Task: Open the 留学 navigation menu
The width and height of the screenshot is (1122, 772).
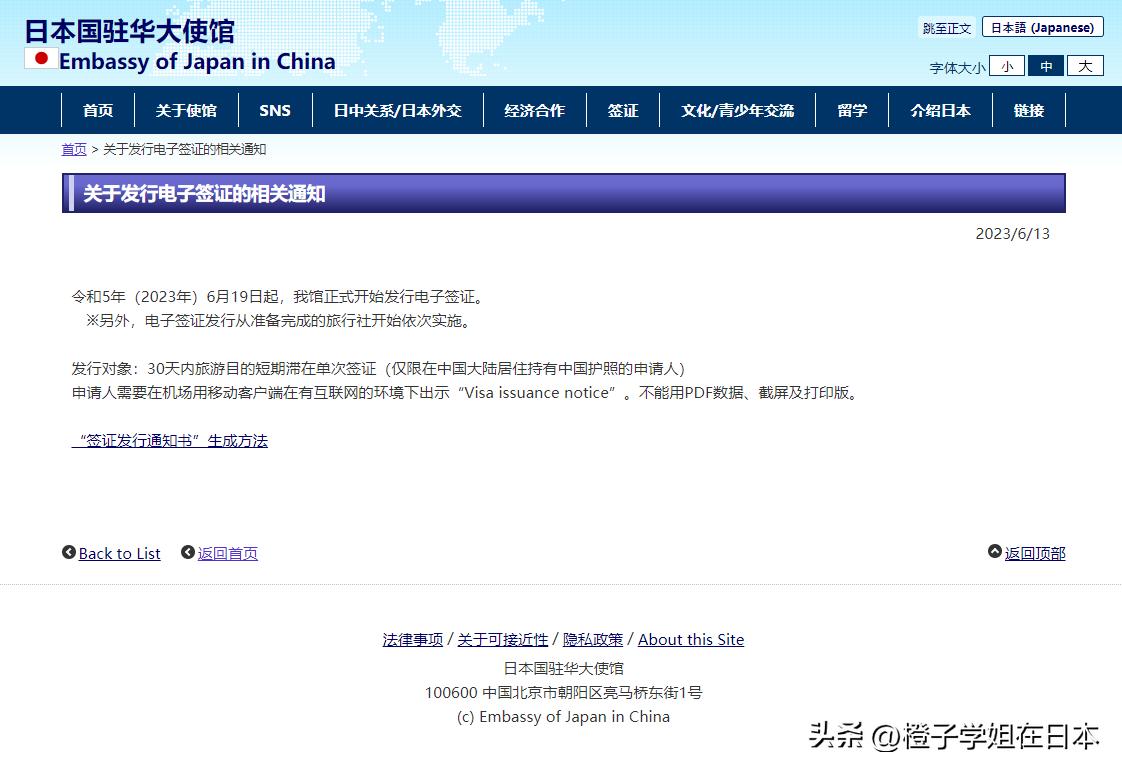Action: pyautogui.click(x=852, y=110)
